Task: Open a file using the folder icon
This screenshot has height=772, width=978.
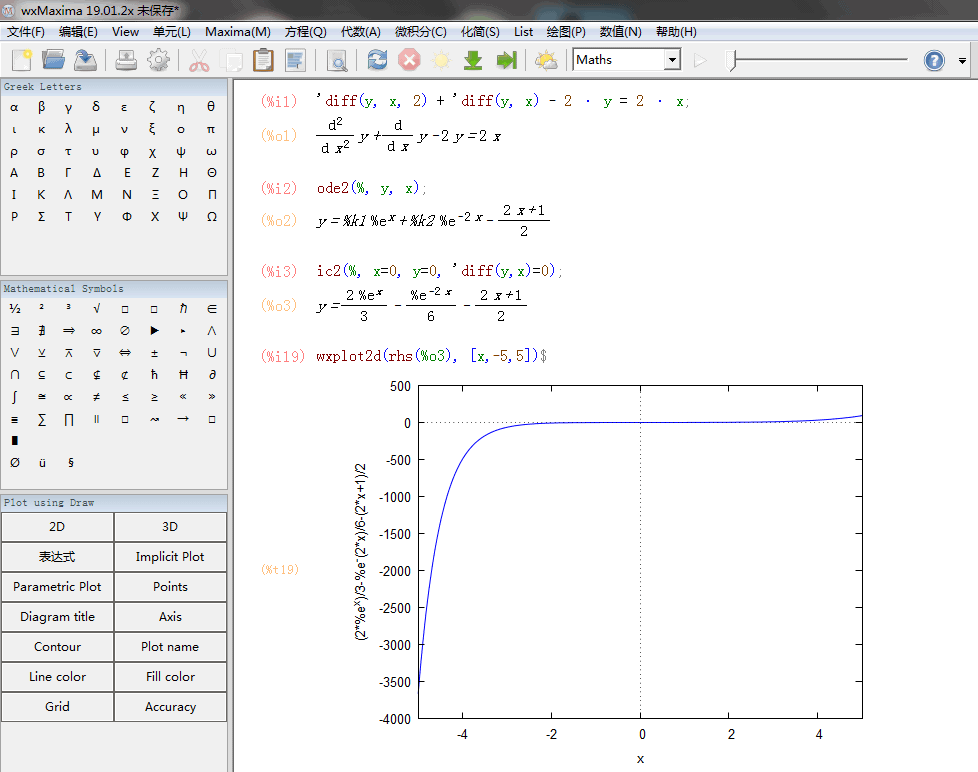Action: [54, 60]
